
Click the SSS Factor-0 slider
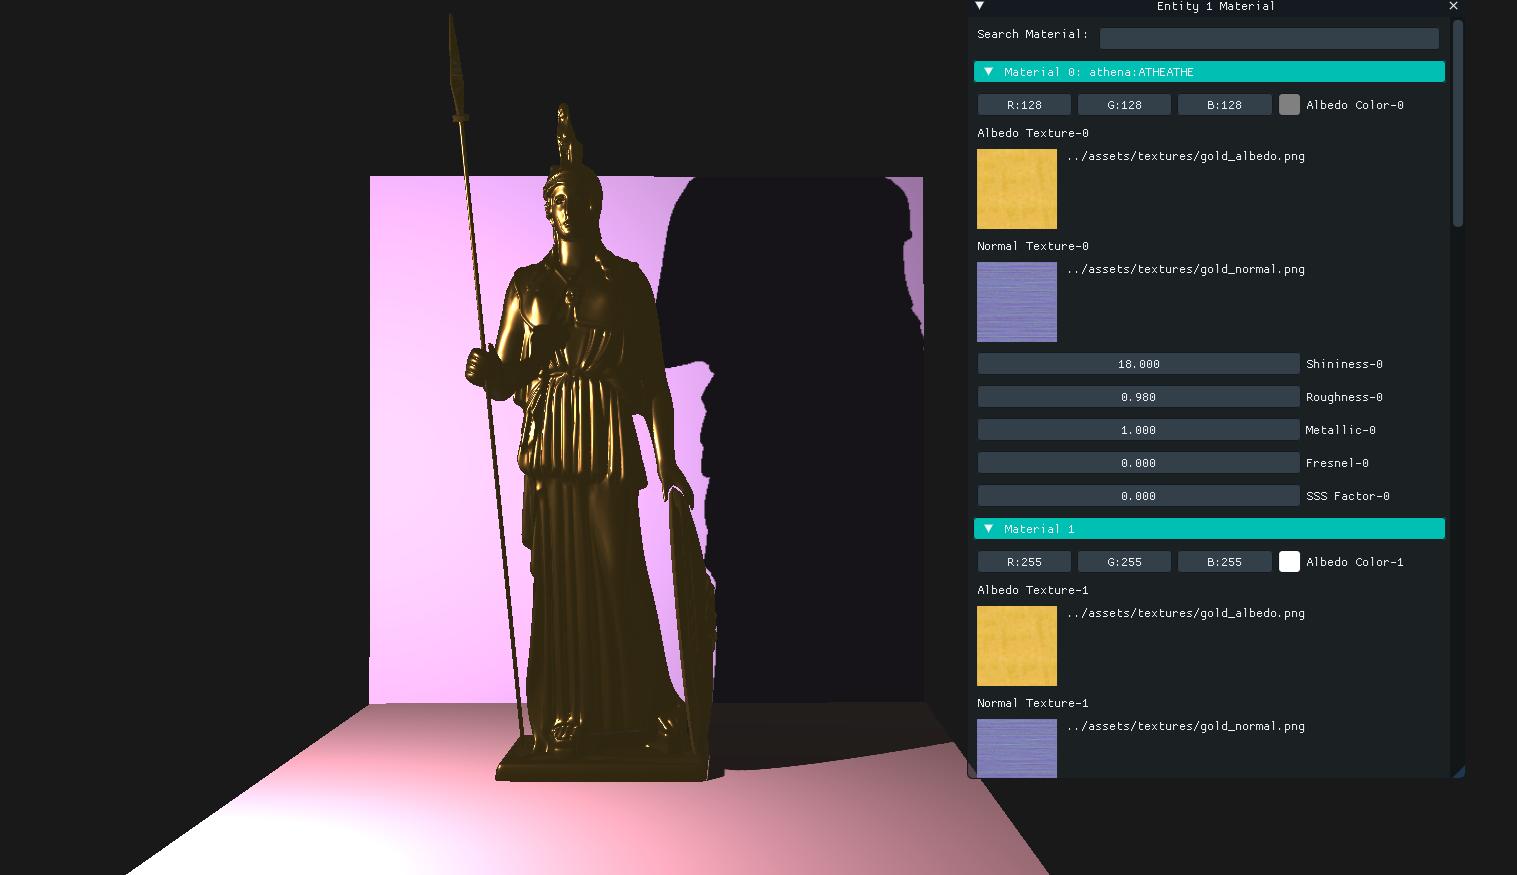[x=1138, y=496]
